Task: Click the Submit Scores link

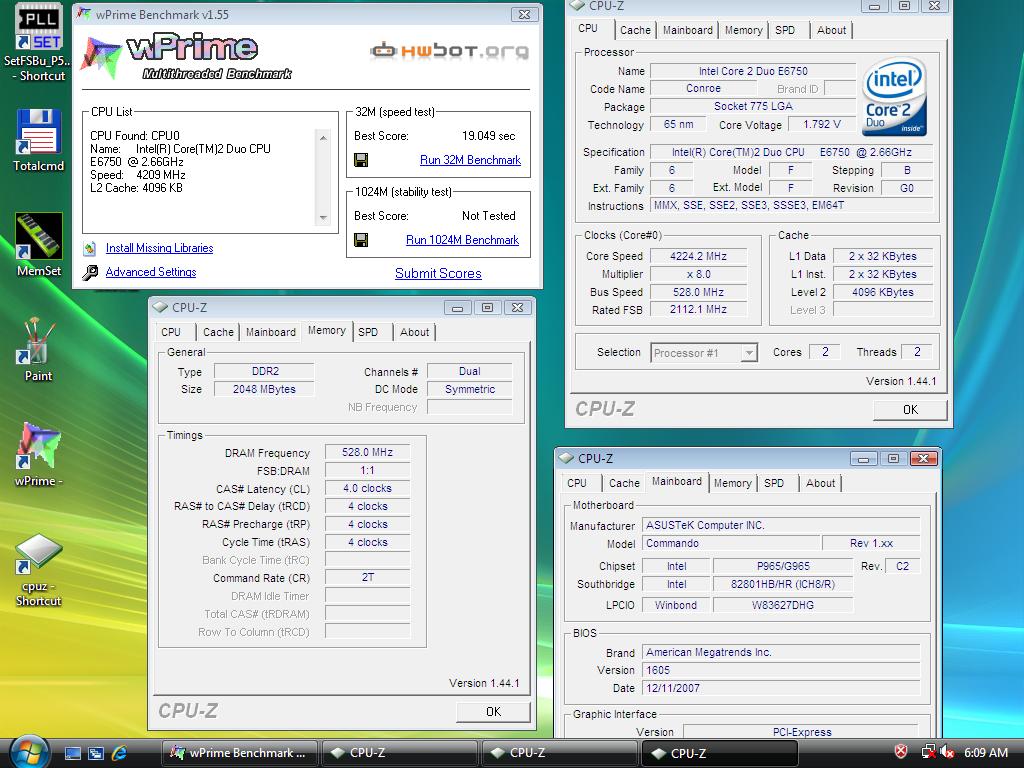Action: pos(438,274)
